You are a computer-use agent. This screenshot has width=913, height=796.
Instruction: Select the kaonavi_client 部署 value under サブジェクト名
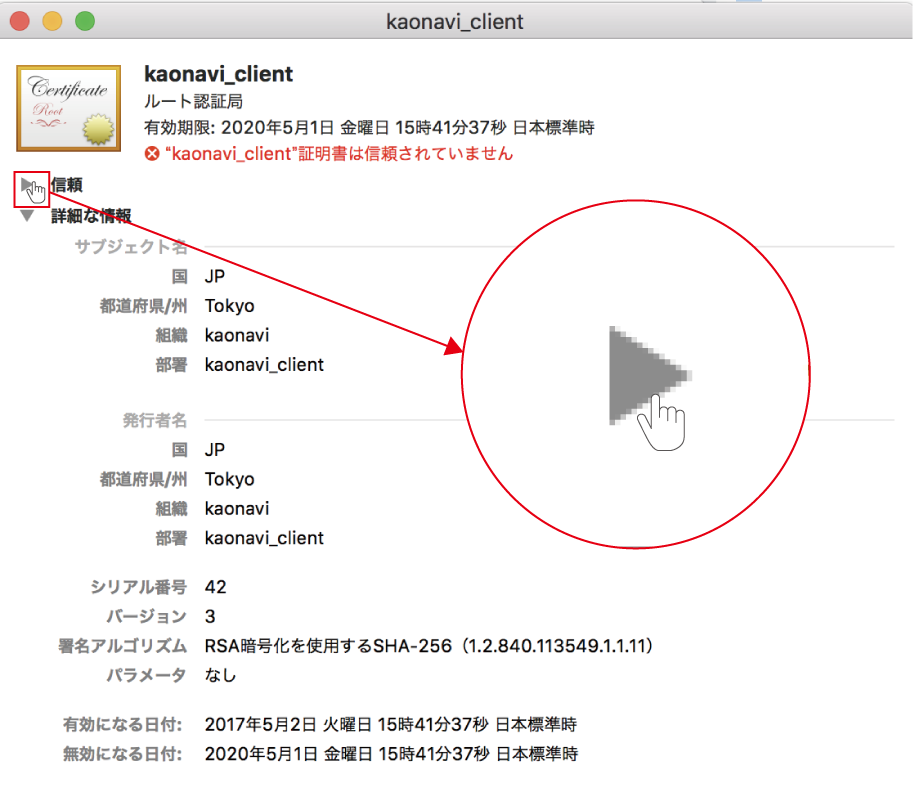(264, 365)
